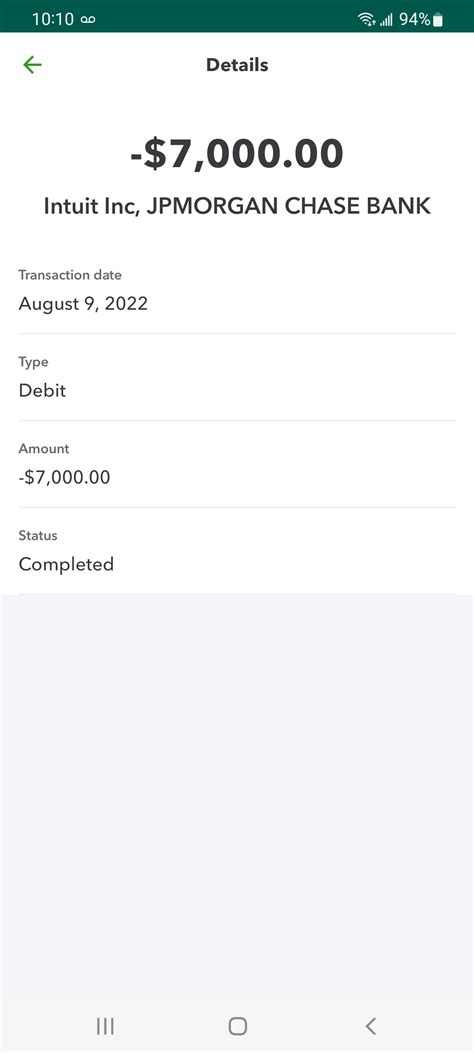Tap the Android back chevron
Screen dimensions: 474x1053
(x=371, y=1025)
